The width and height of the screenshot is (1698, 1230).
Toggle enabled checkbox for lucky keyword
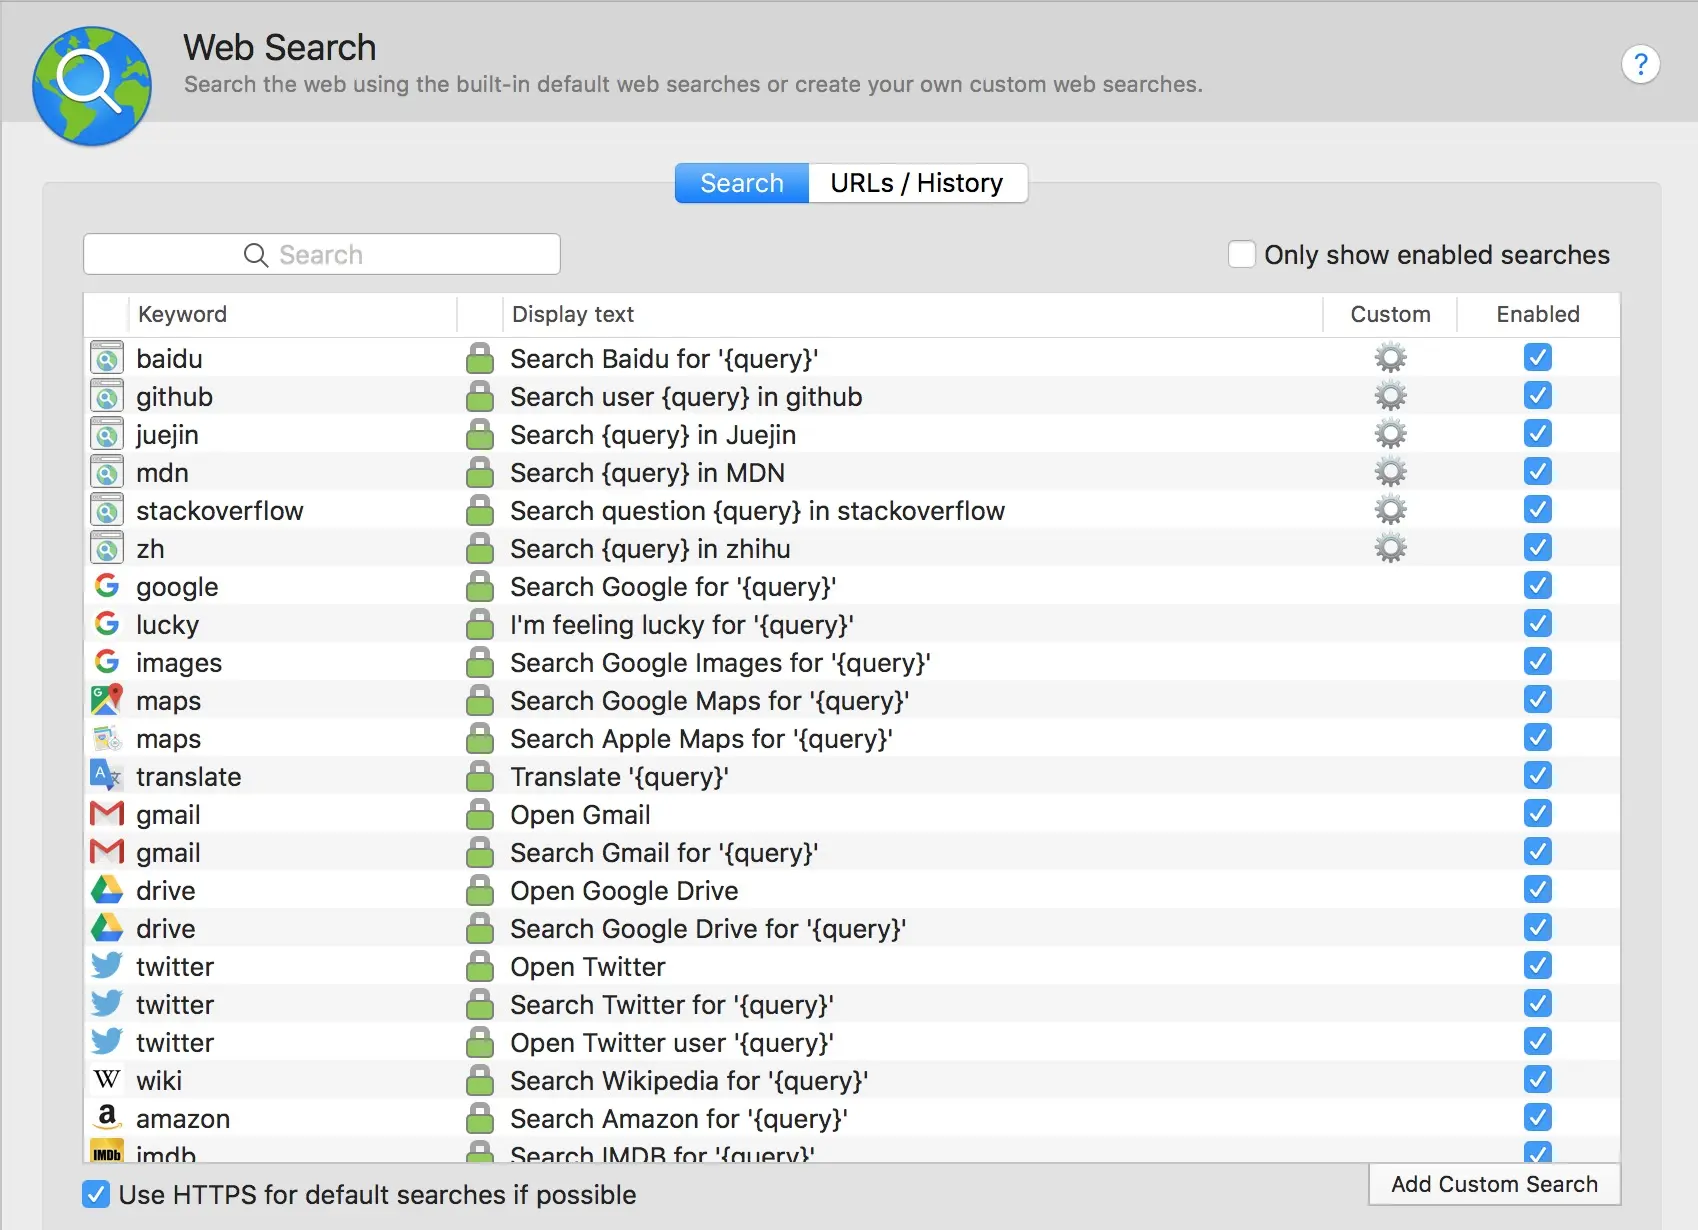click(x=1537, y=624)
